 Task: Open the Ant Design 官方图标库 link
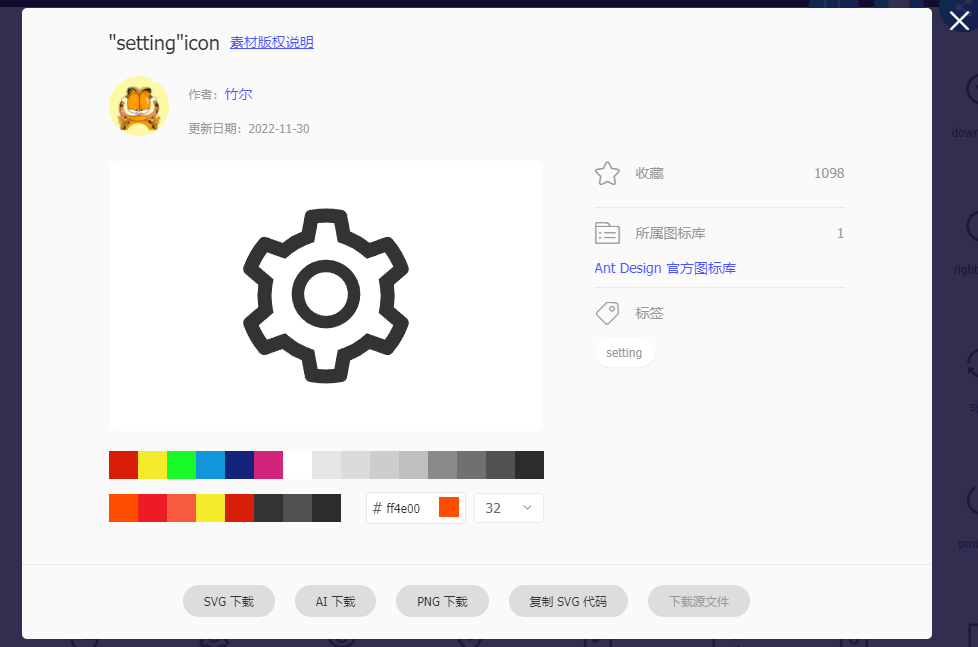[665, 268]
